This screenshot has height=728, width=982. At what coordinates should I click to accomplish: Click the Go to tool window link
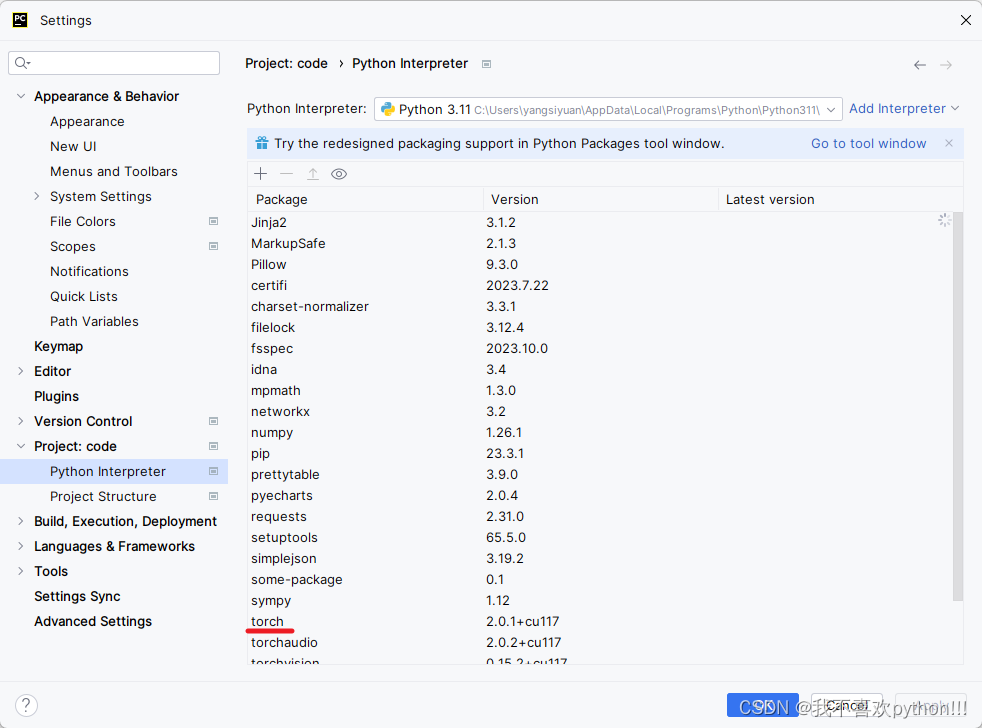(868, 143)
